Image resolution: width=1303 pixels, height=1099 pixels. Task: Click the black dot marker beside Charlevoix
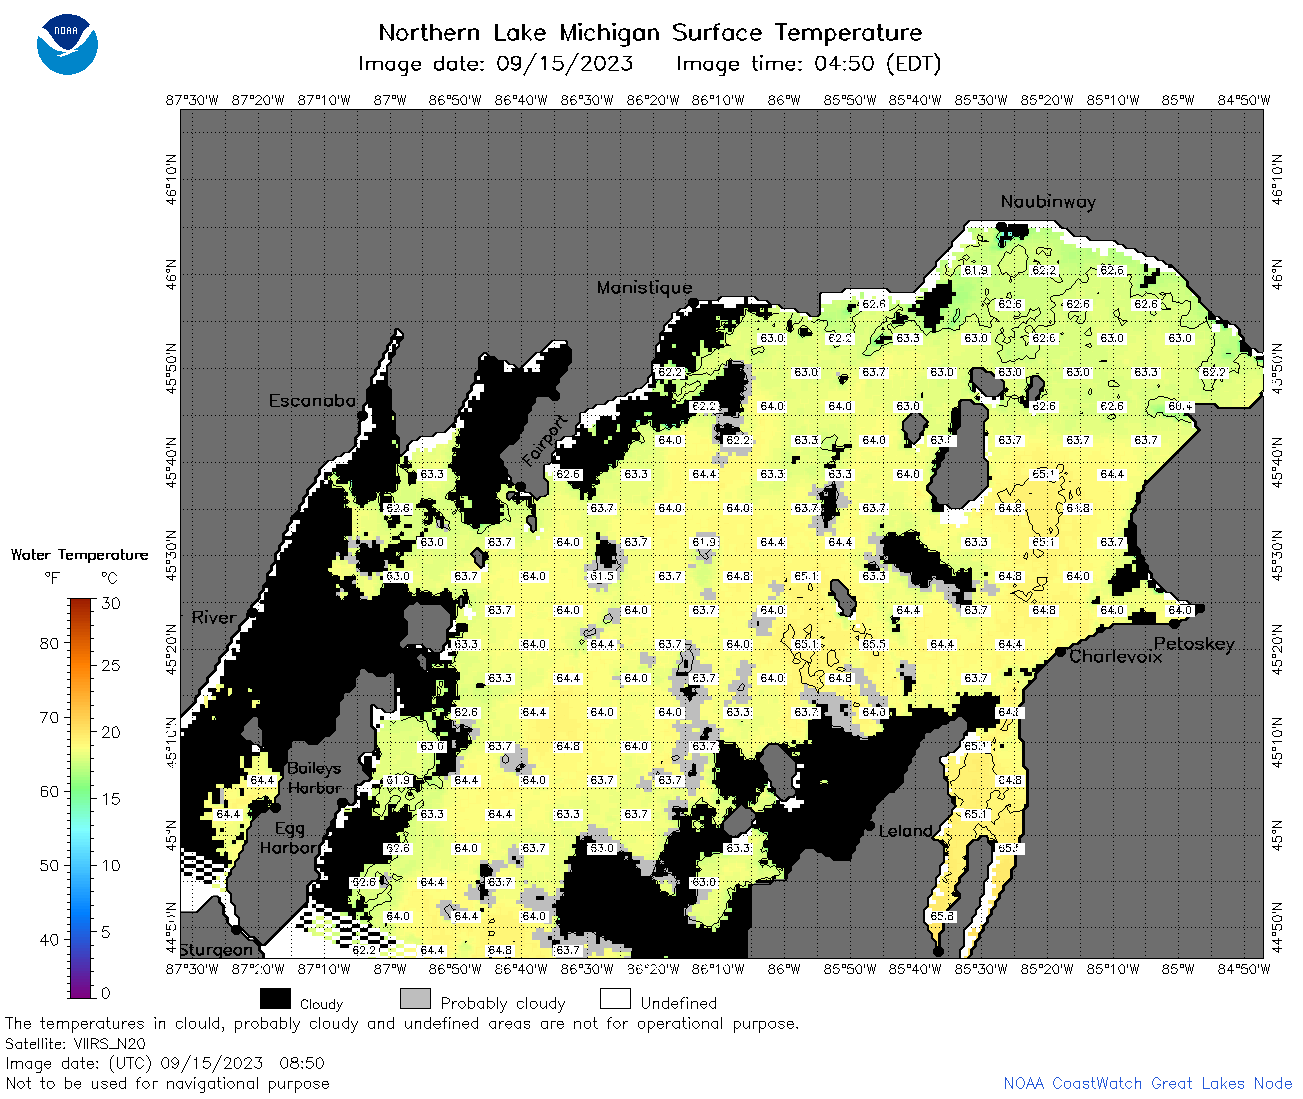(x=1061, y=651)
